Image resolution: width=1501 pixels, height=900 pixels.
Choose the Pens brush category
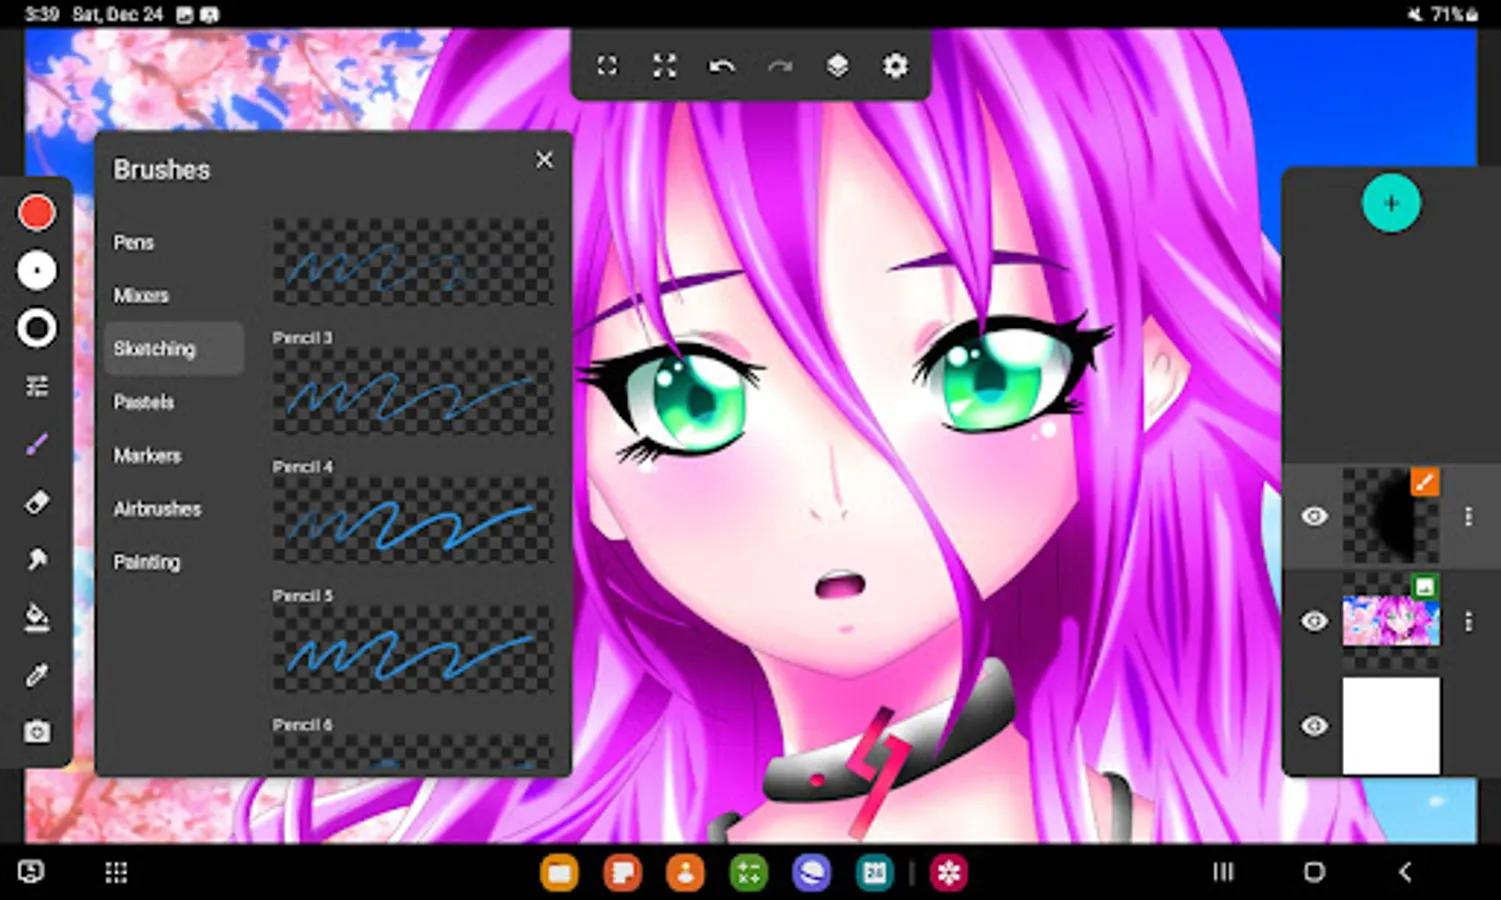pos(134,242)
